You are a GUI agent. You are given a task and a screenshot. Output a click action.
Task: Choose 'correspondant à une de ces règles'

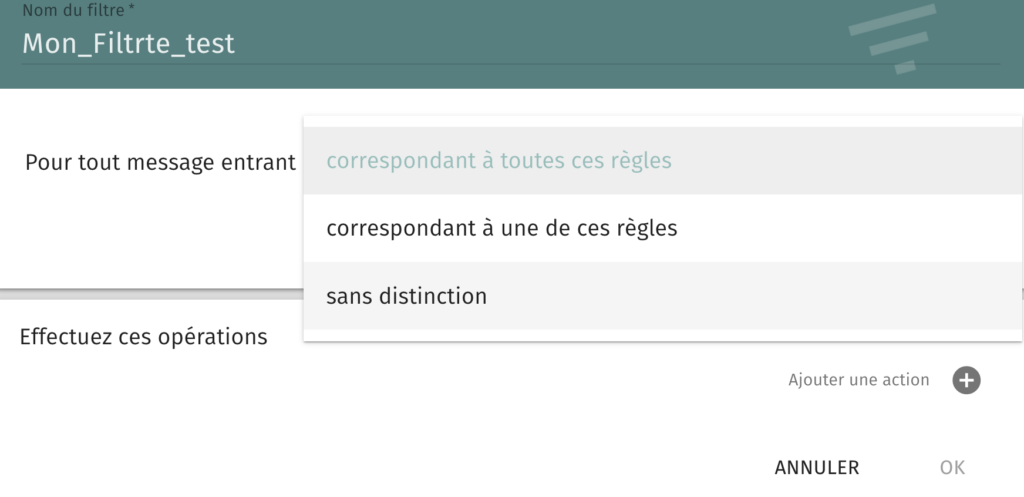pos(502,228)
